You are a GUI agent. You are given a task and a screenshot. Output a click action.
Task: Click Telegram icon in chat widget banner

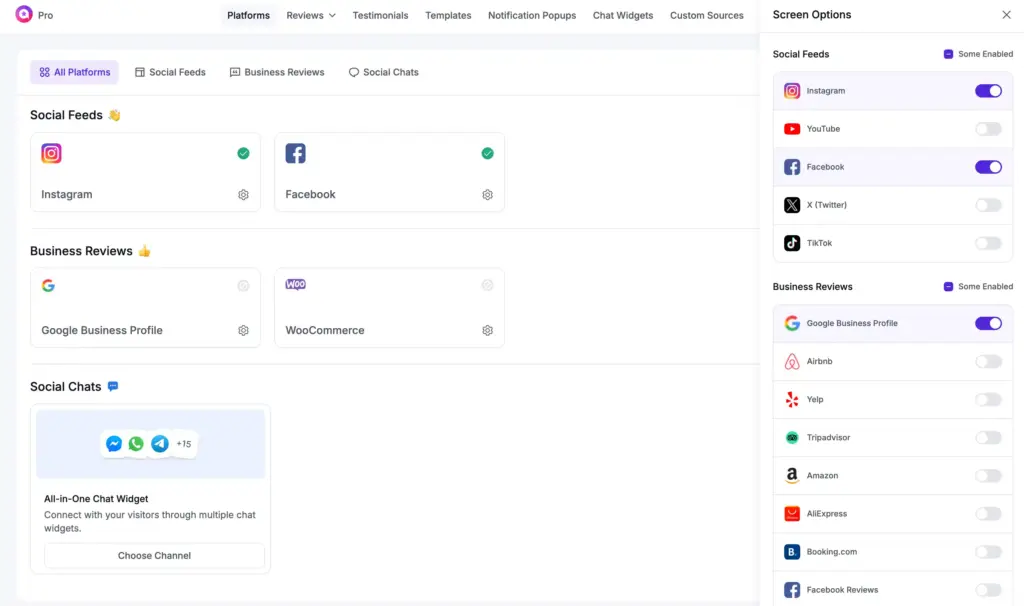[159, 444]
